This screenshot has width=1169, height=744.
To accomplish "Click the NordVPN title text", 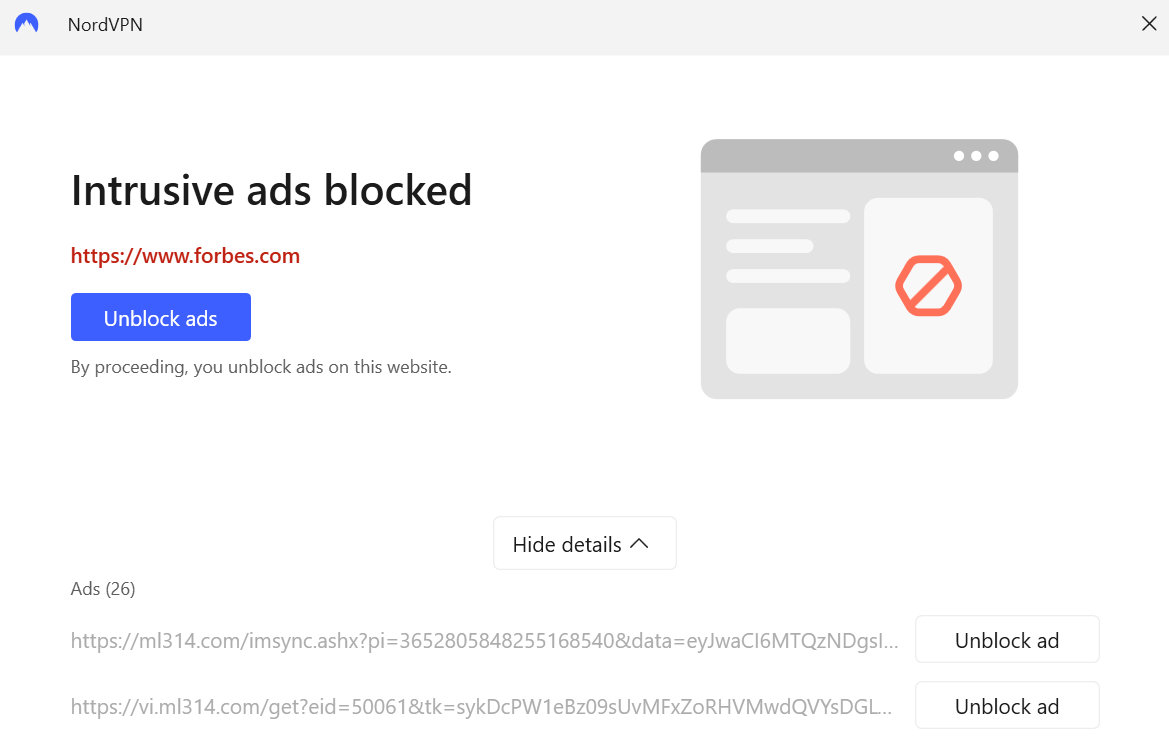I will pyautogui.click(x=105, y=25).
